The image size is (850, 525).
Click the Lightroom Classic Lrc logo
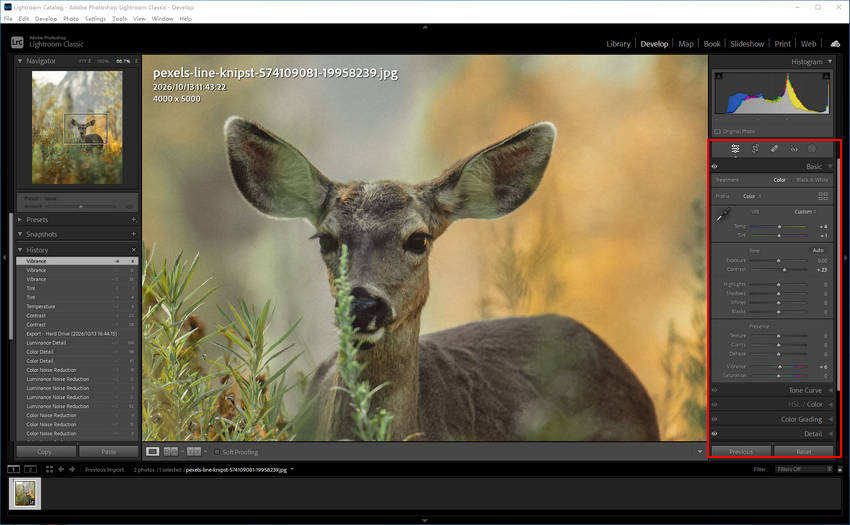[x=17, y=42]
